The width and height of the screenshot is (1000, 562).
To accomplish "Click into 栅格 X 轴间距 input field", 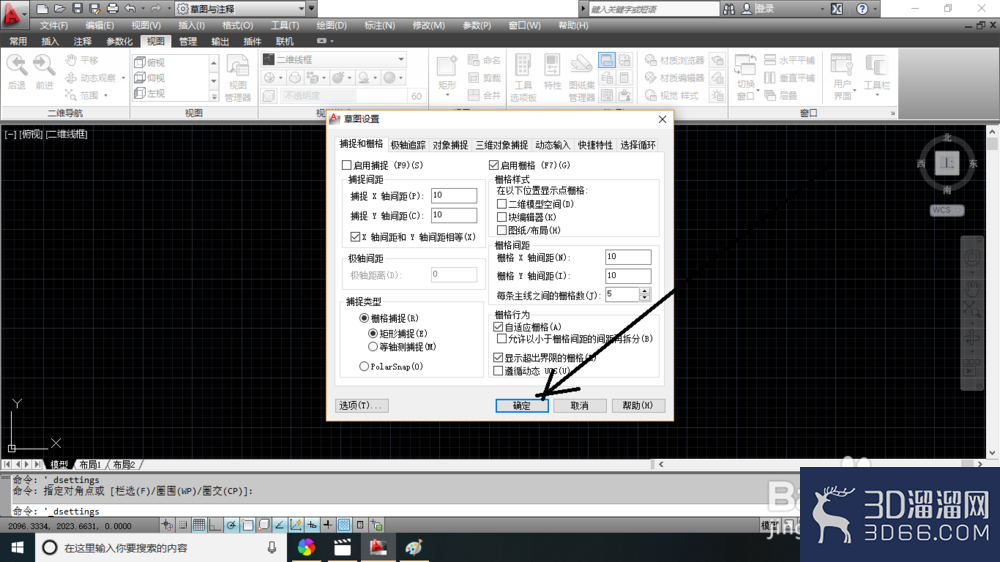I will click(628, 256).
